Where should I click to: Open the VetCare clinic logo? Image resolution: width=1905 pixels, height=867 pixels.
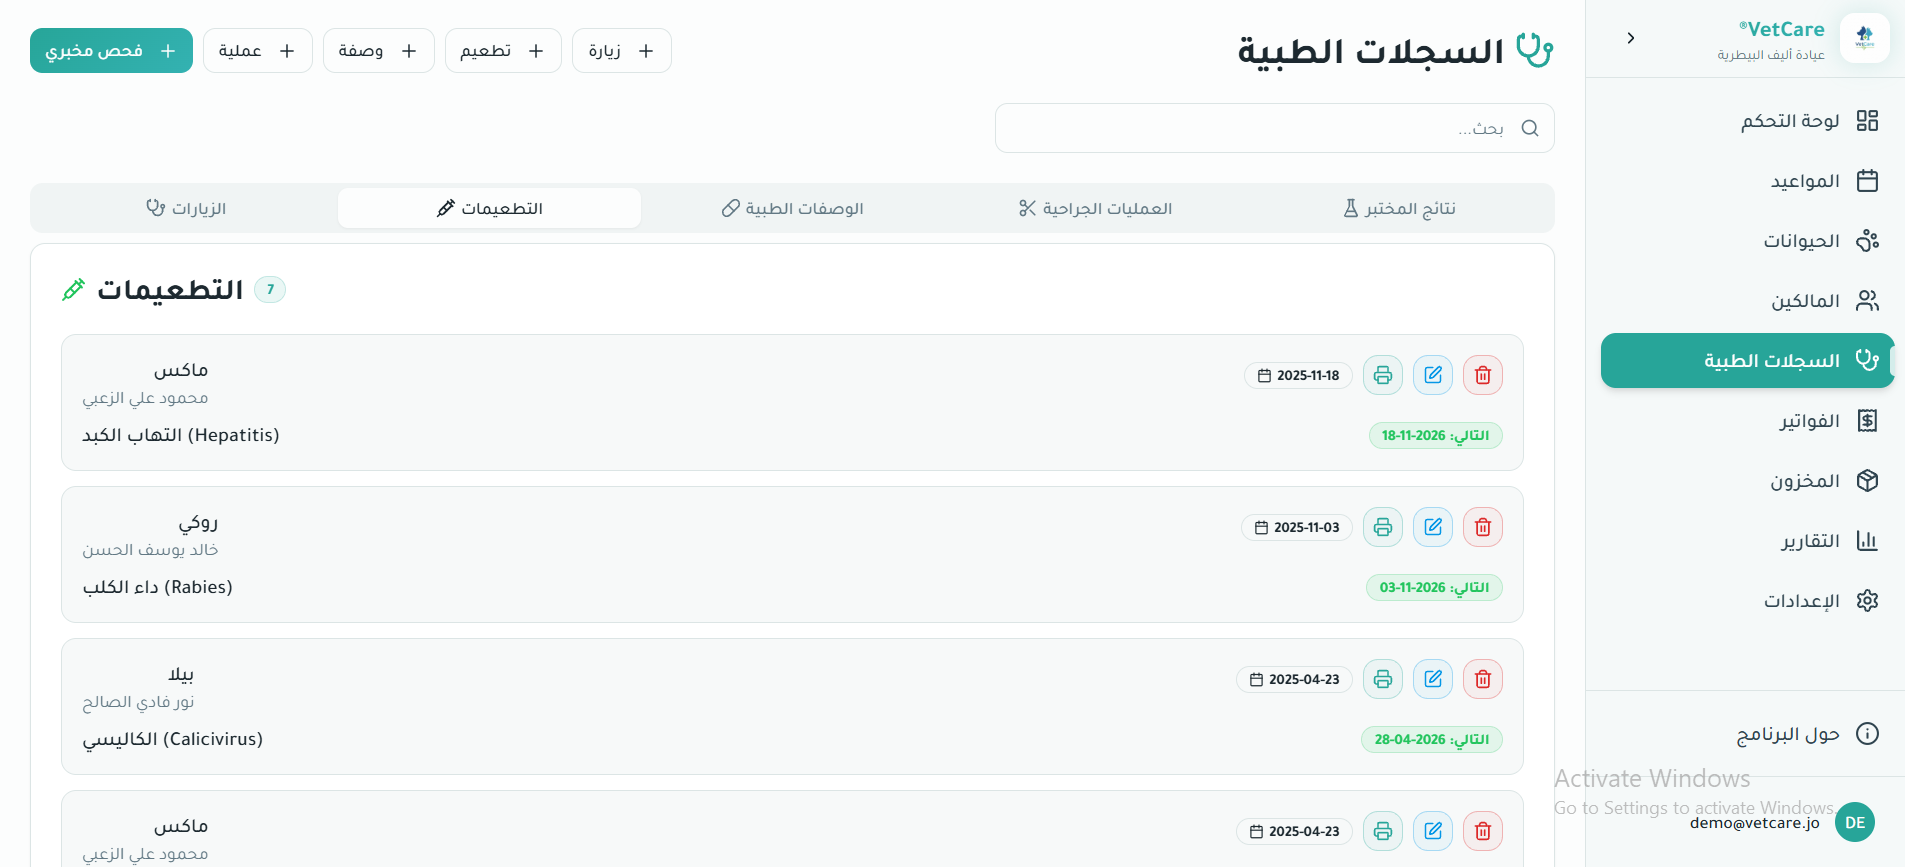1865,38
